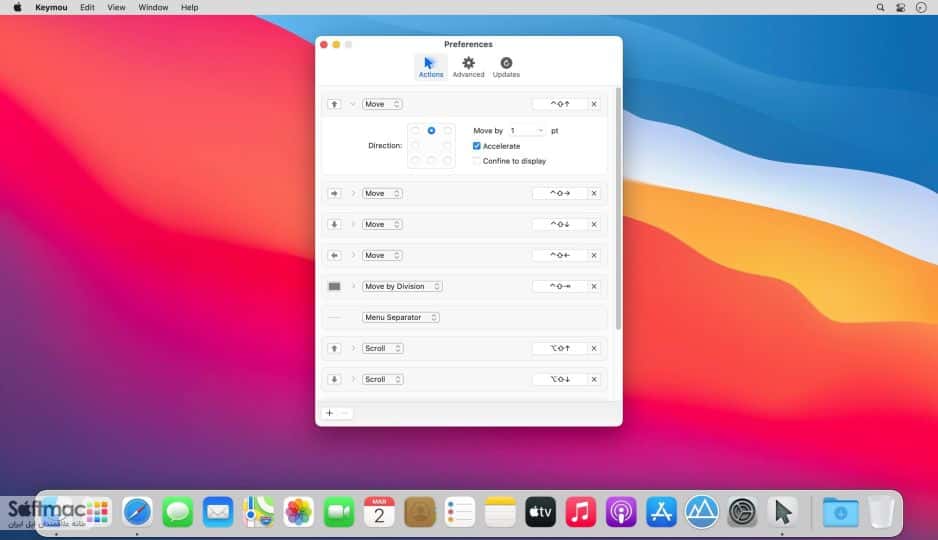Select the lower-left direction radio button
Image resolution: width=938 pixels, height=540 pixels.
(415, 160)
